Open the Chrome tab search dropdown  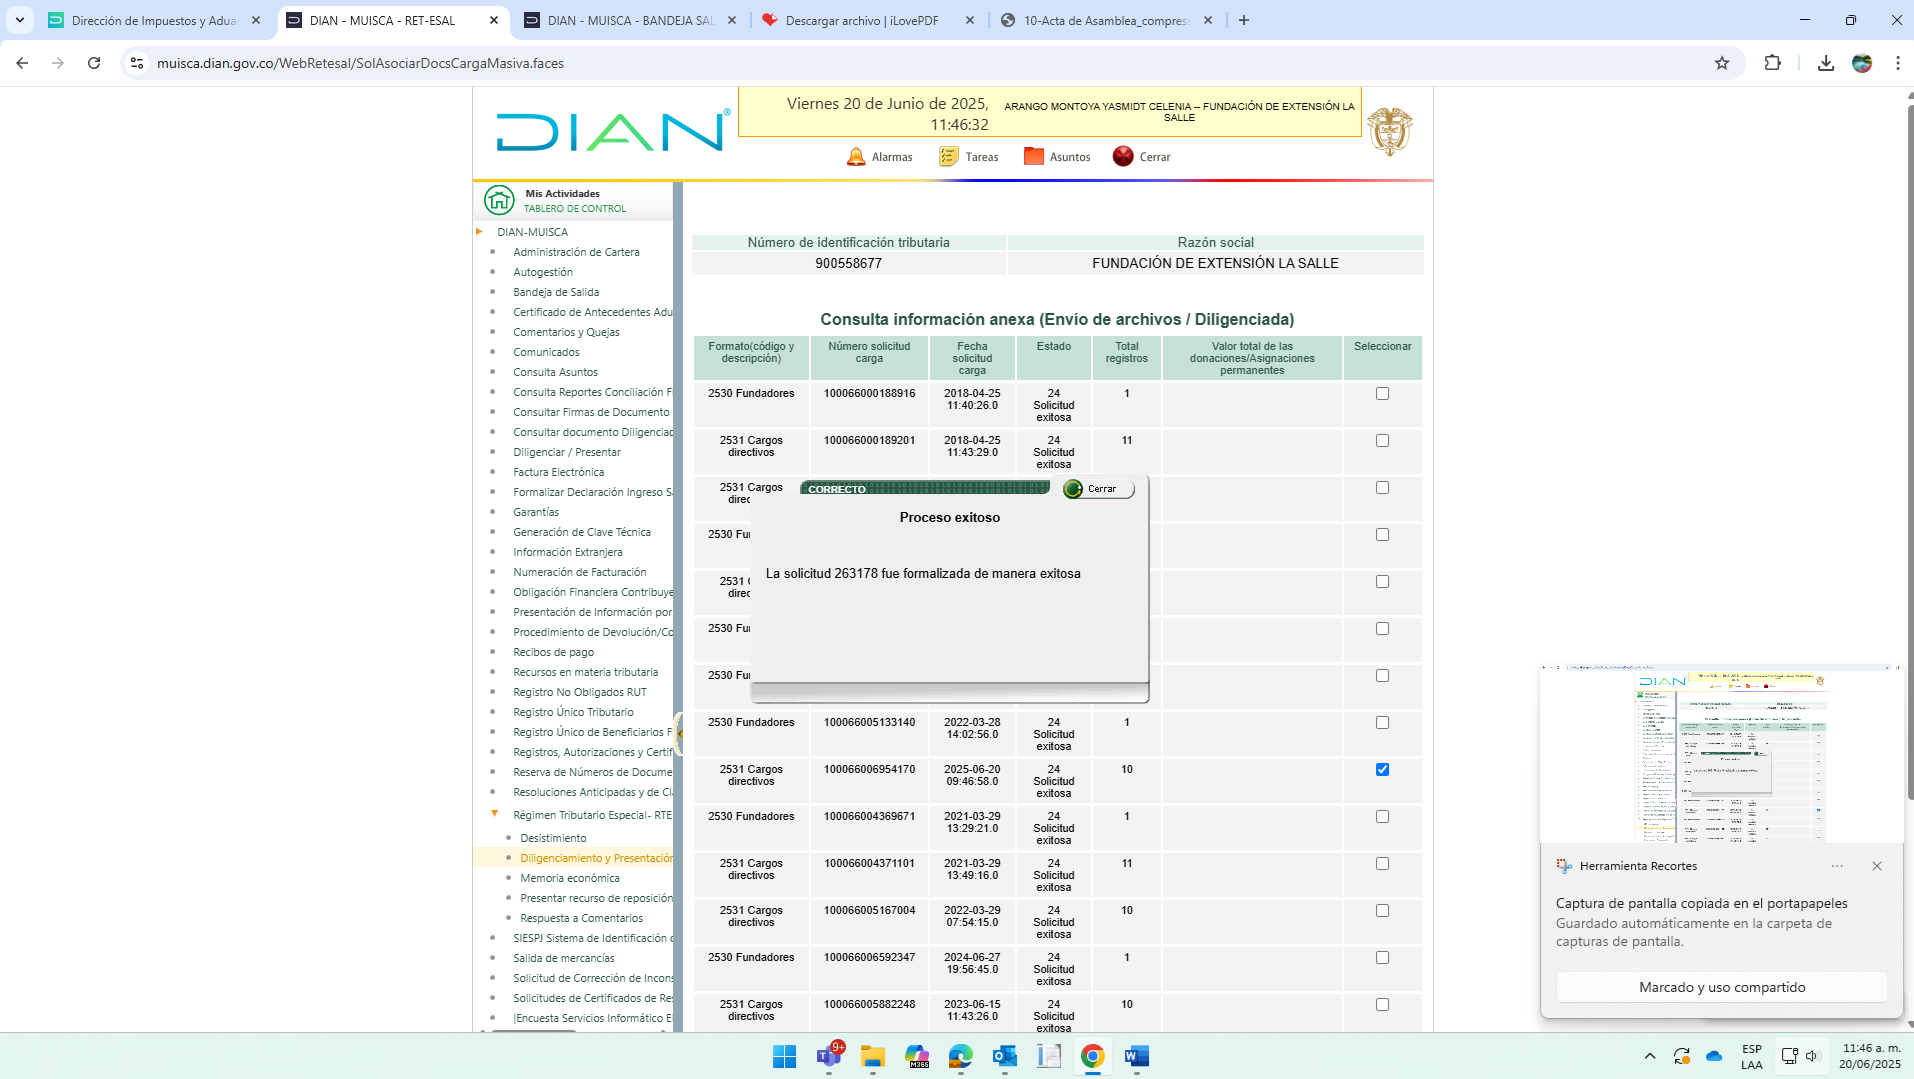tap(19, 20)
